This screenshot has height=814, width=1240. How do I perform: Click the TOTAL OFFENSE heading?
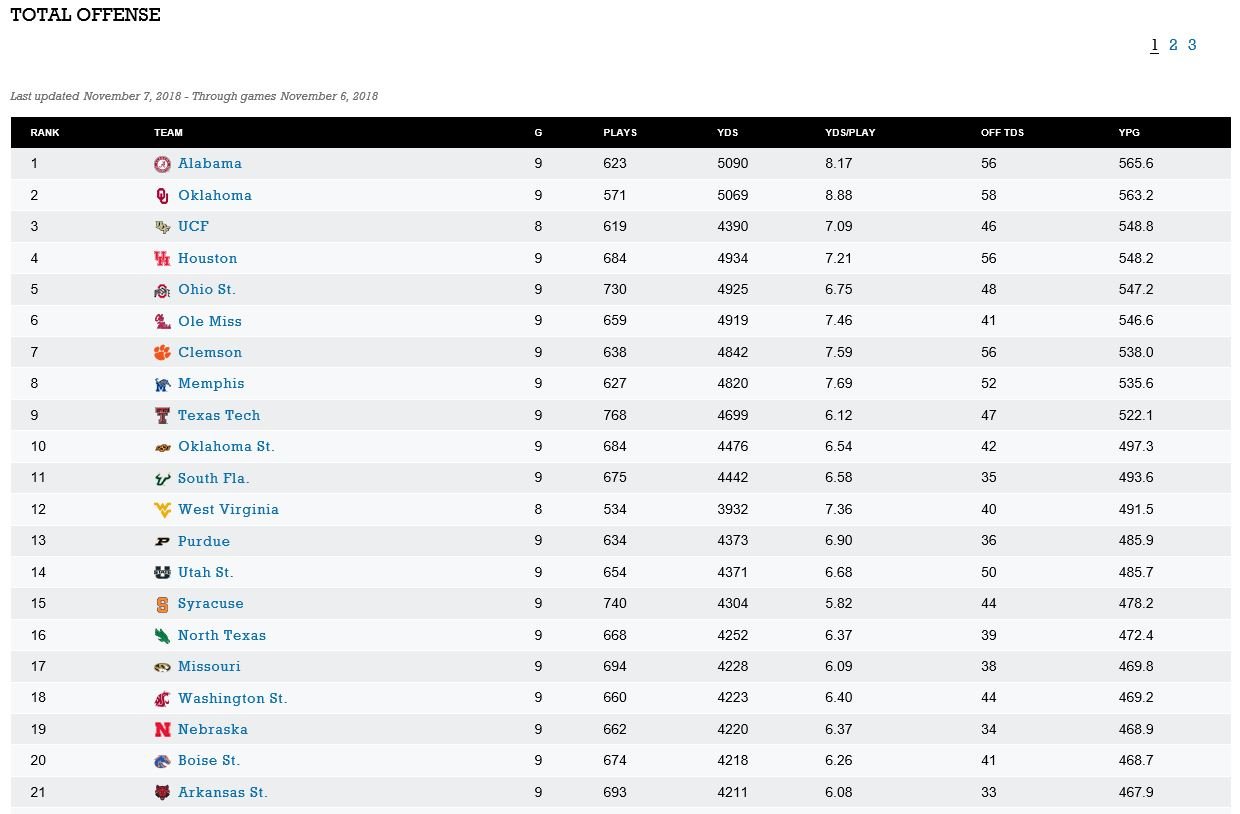pyautogui.click(x=85, y=15)
